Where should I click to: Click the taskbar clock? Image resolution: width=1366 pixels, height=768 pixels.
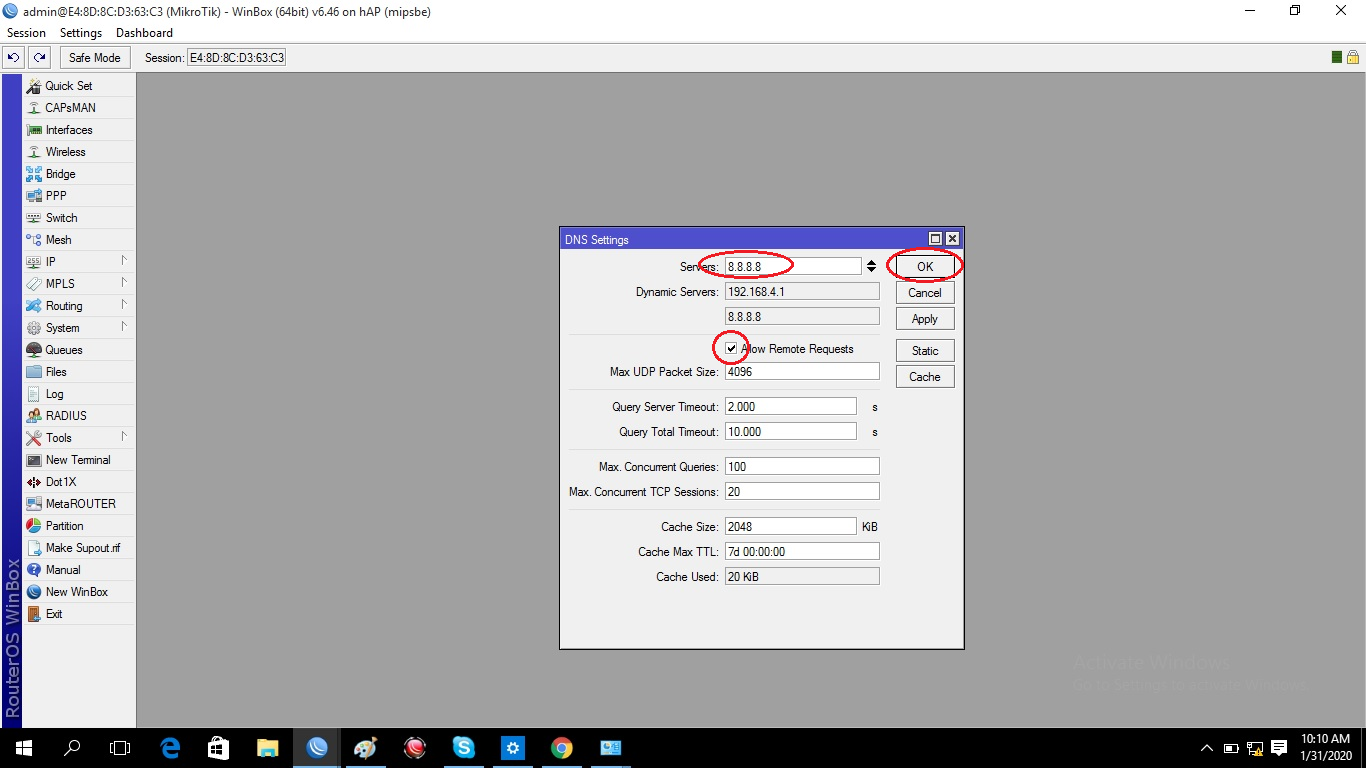[1325, 747]
